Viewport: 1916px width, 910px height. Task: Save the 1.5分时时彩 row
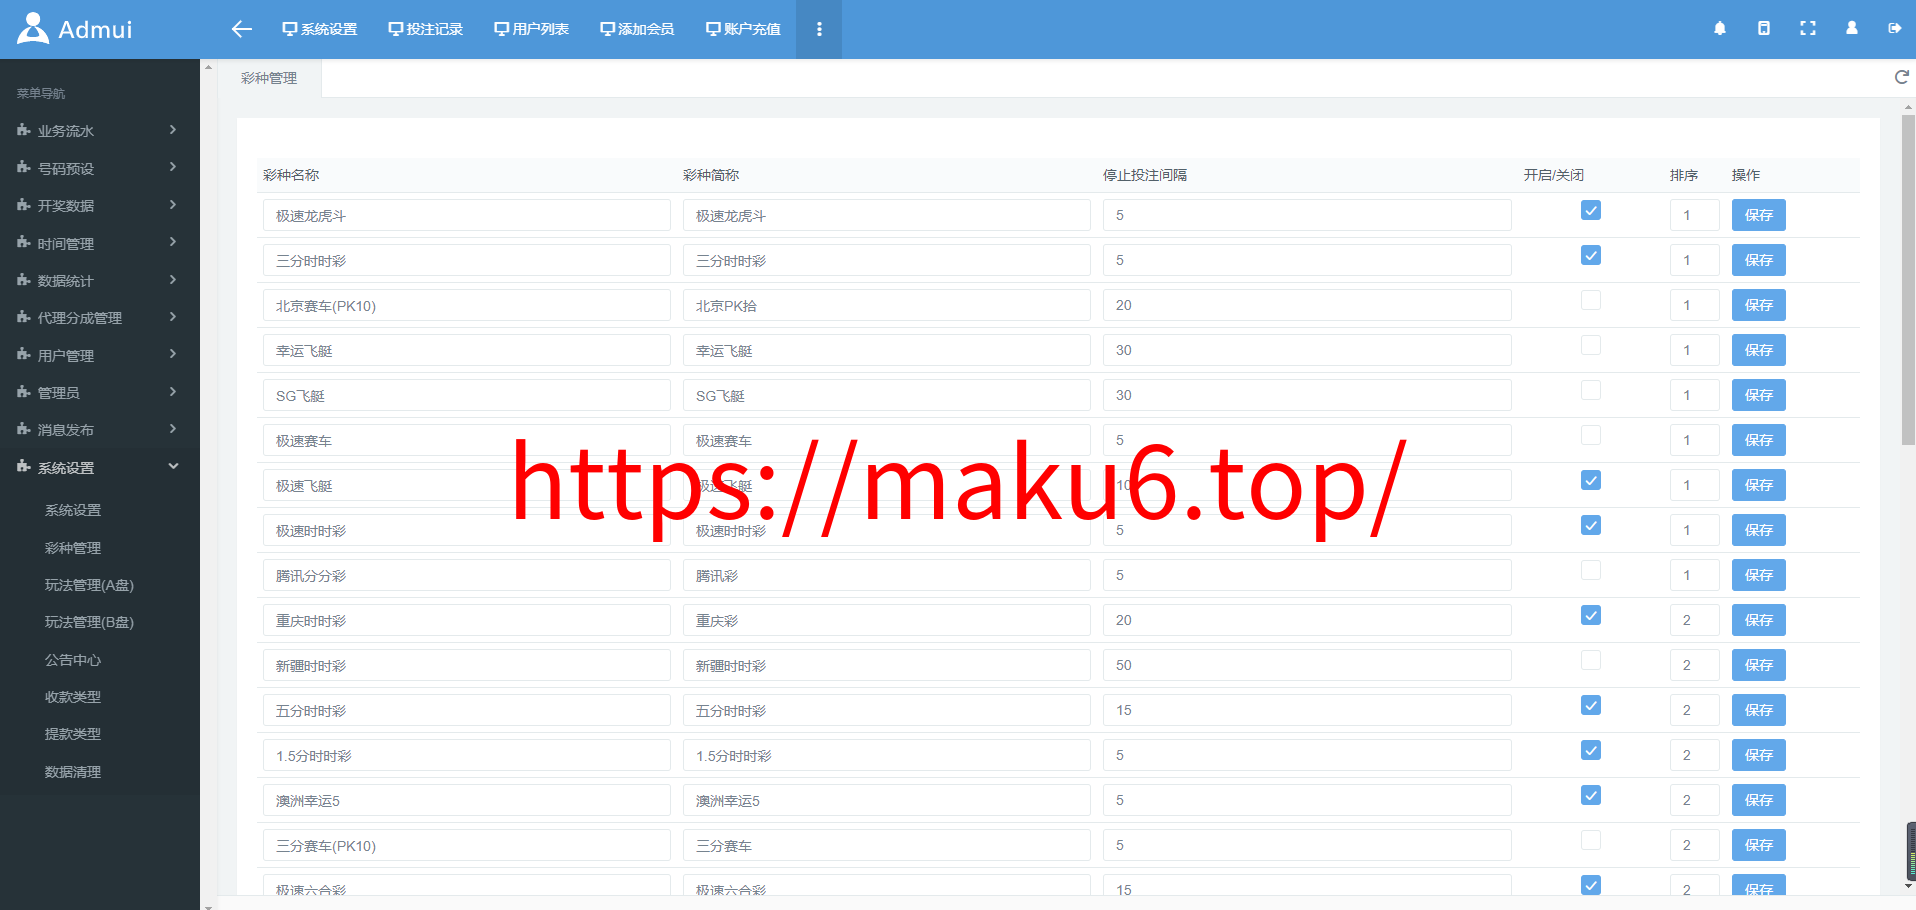pos(1759,755)
